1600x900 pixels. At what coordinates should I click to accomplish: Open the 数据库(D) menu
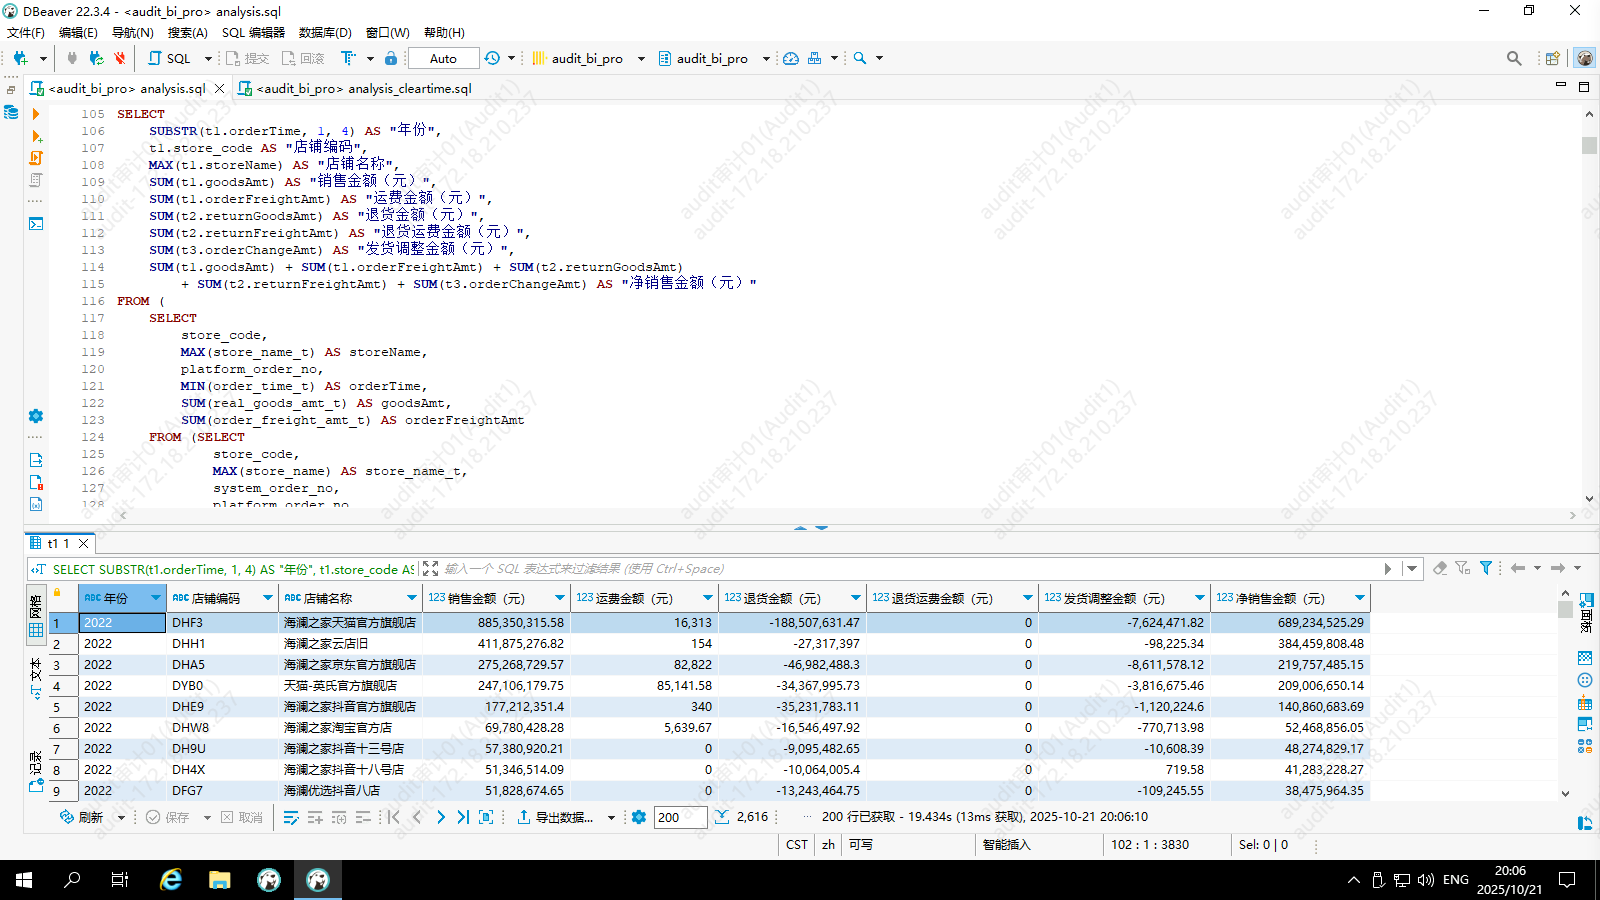325,32
